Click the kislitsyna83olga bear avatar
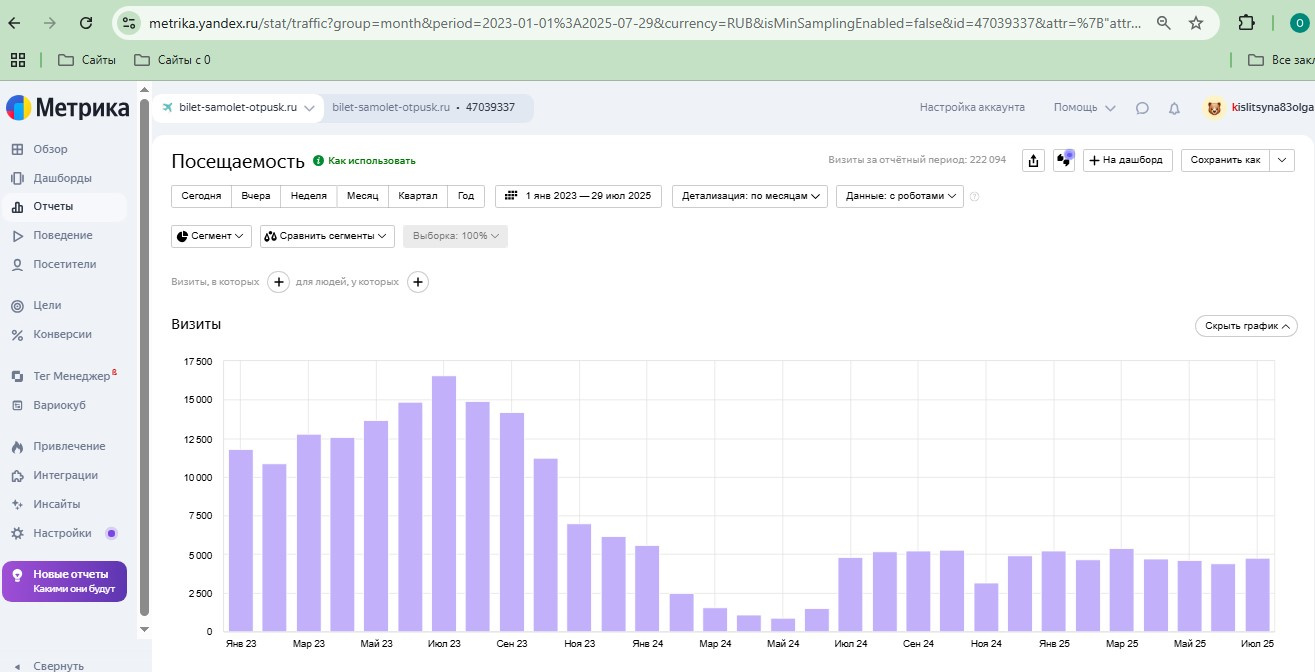The width and height of the screenshot is (1315, 672). click(1214, 108)
